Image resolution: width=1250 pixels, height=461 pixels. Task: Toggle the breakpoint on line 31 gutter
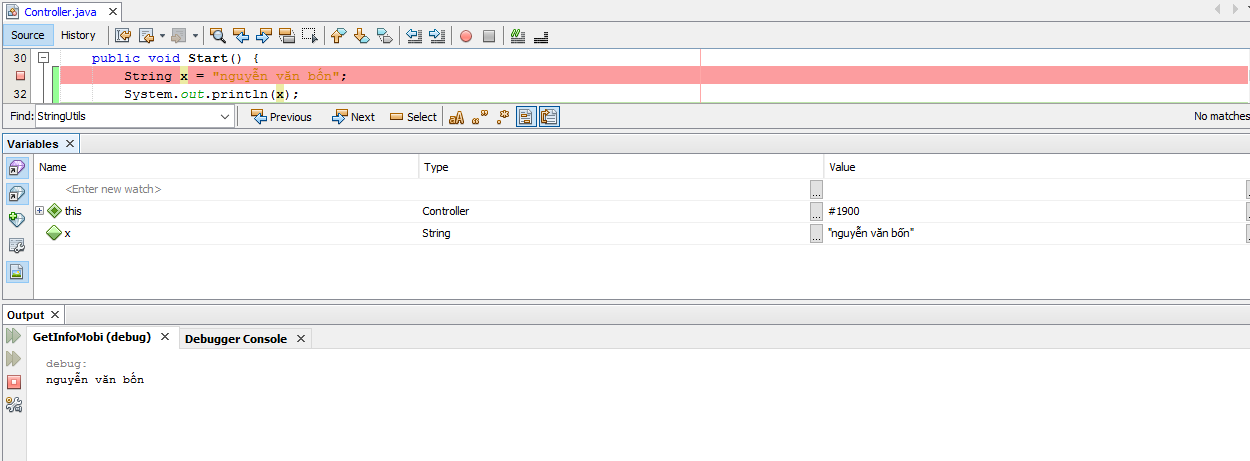point(19,76)
